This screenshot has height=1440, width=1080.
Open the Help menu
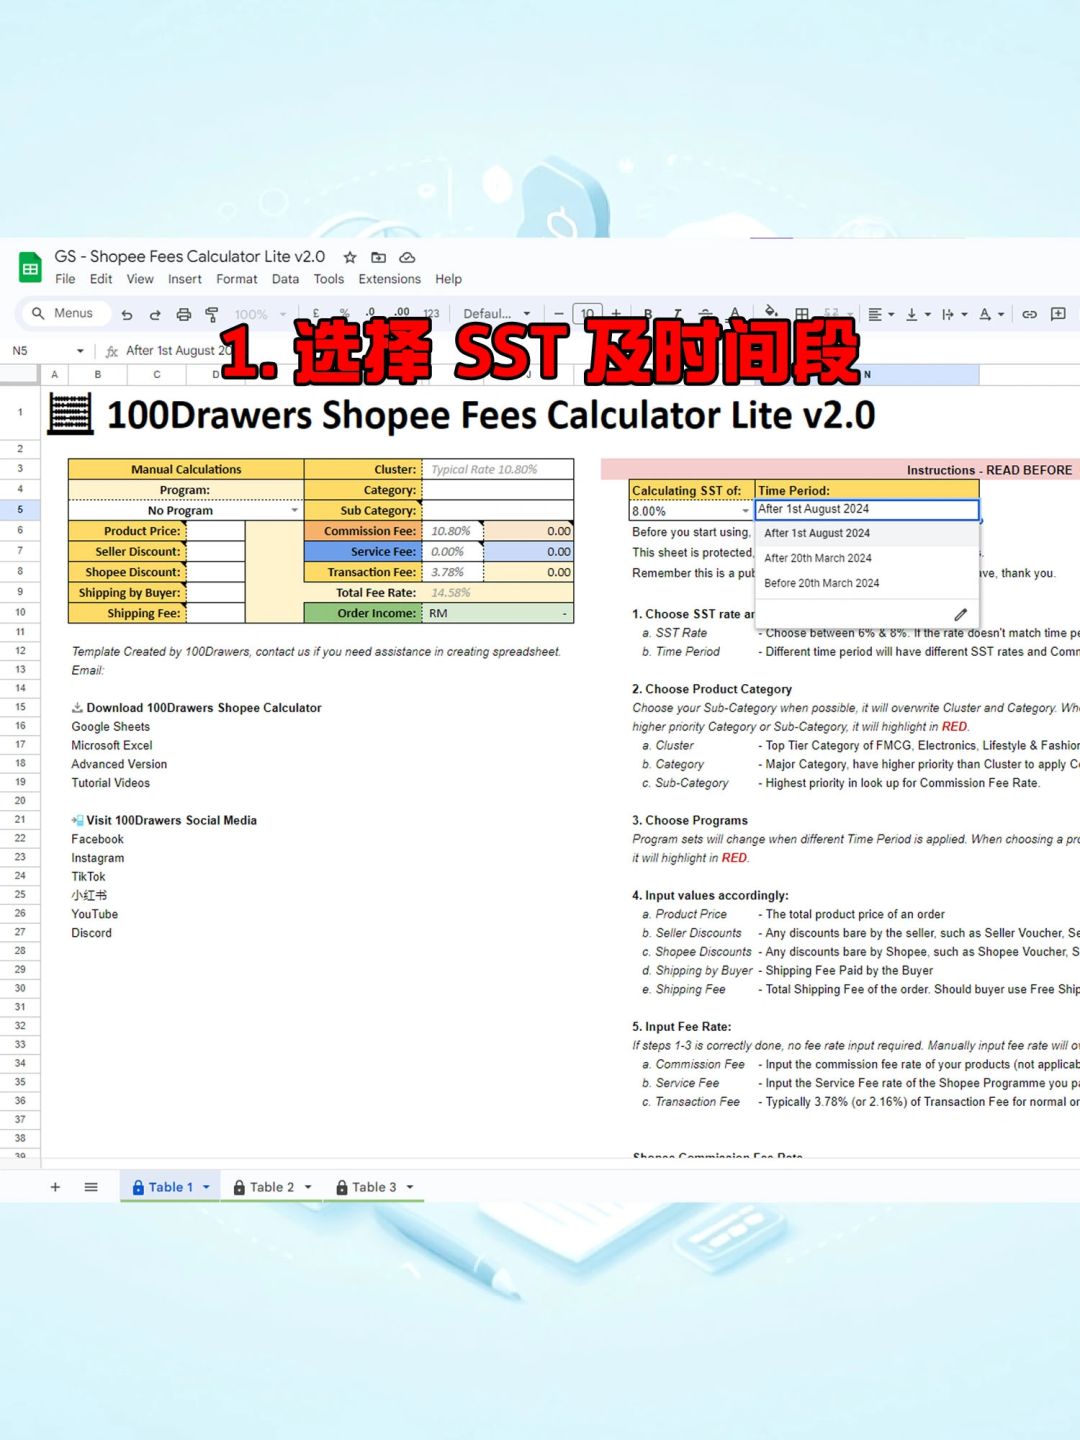(448, 279)
